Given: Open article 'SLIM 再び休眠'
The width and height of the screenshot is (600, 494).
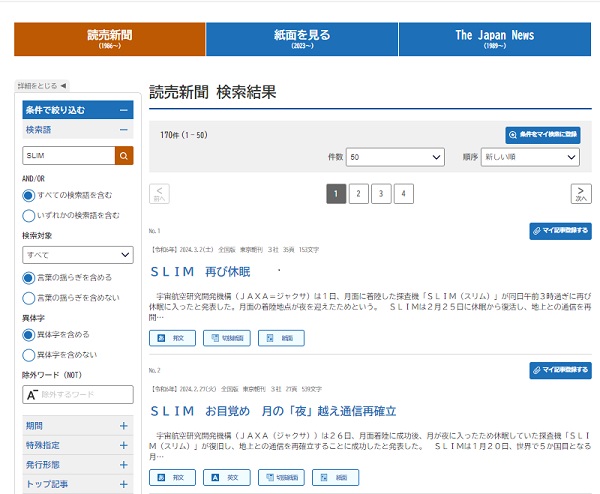Looking at the screenshot, I should (200, 272).
